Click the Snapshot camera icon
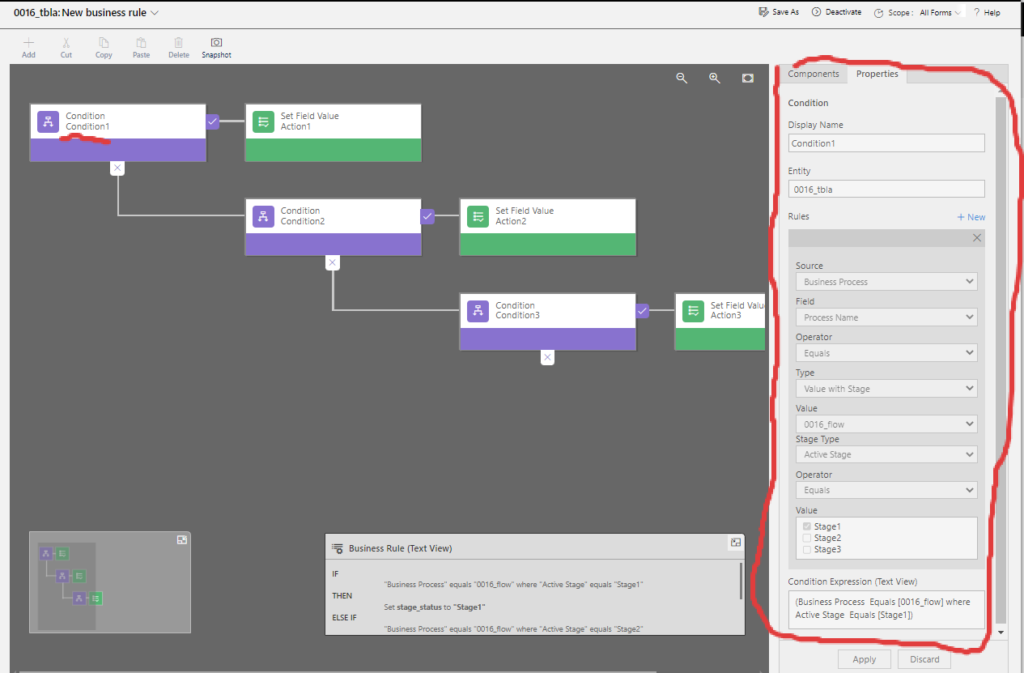Viewport: 1024px width, 673px height. pos(216,44)
